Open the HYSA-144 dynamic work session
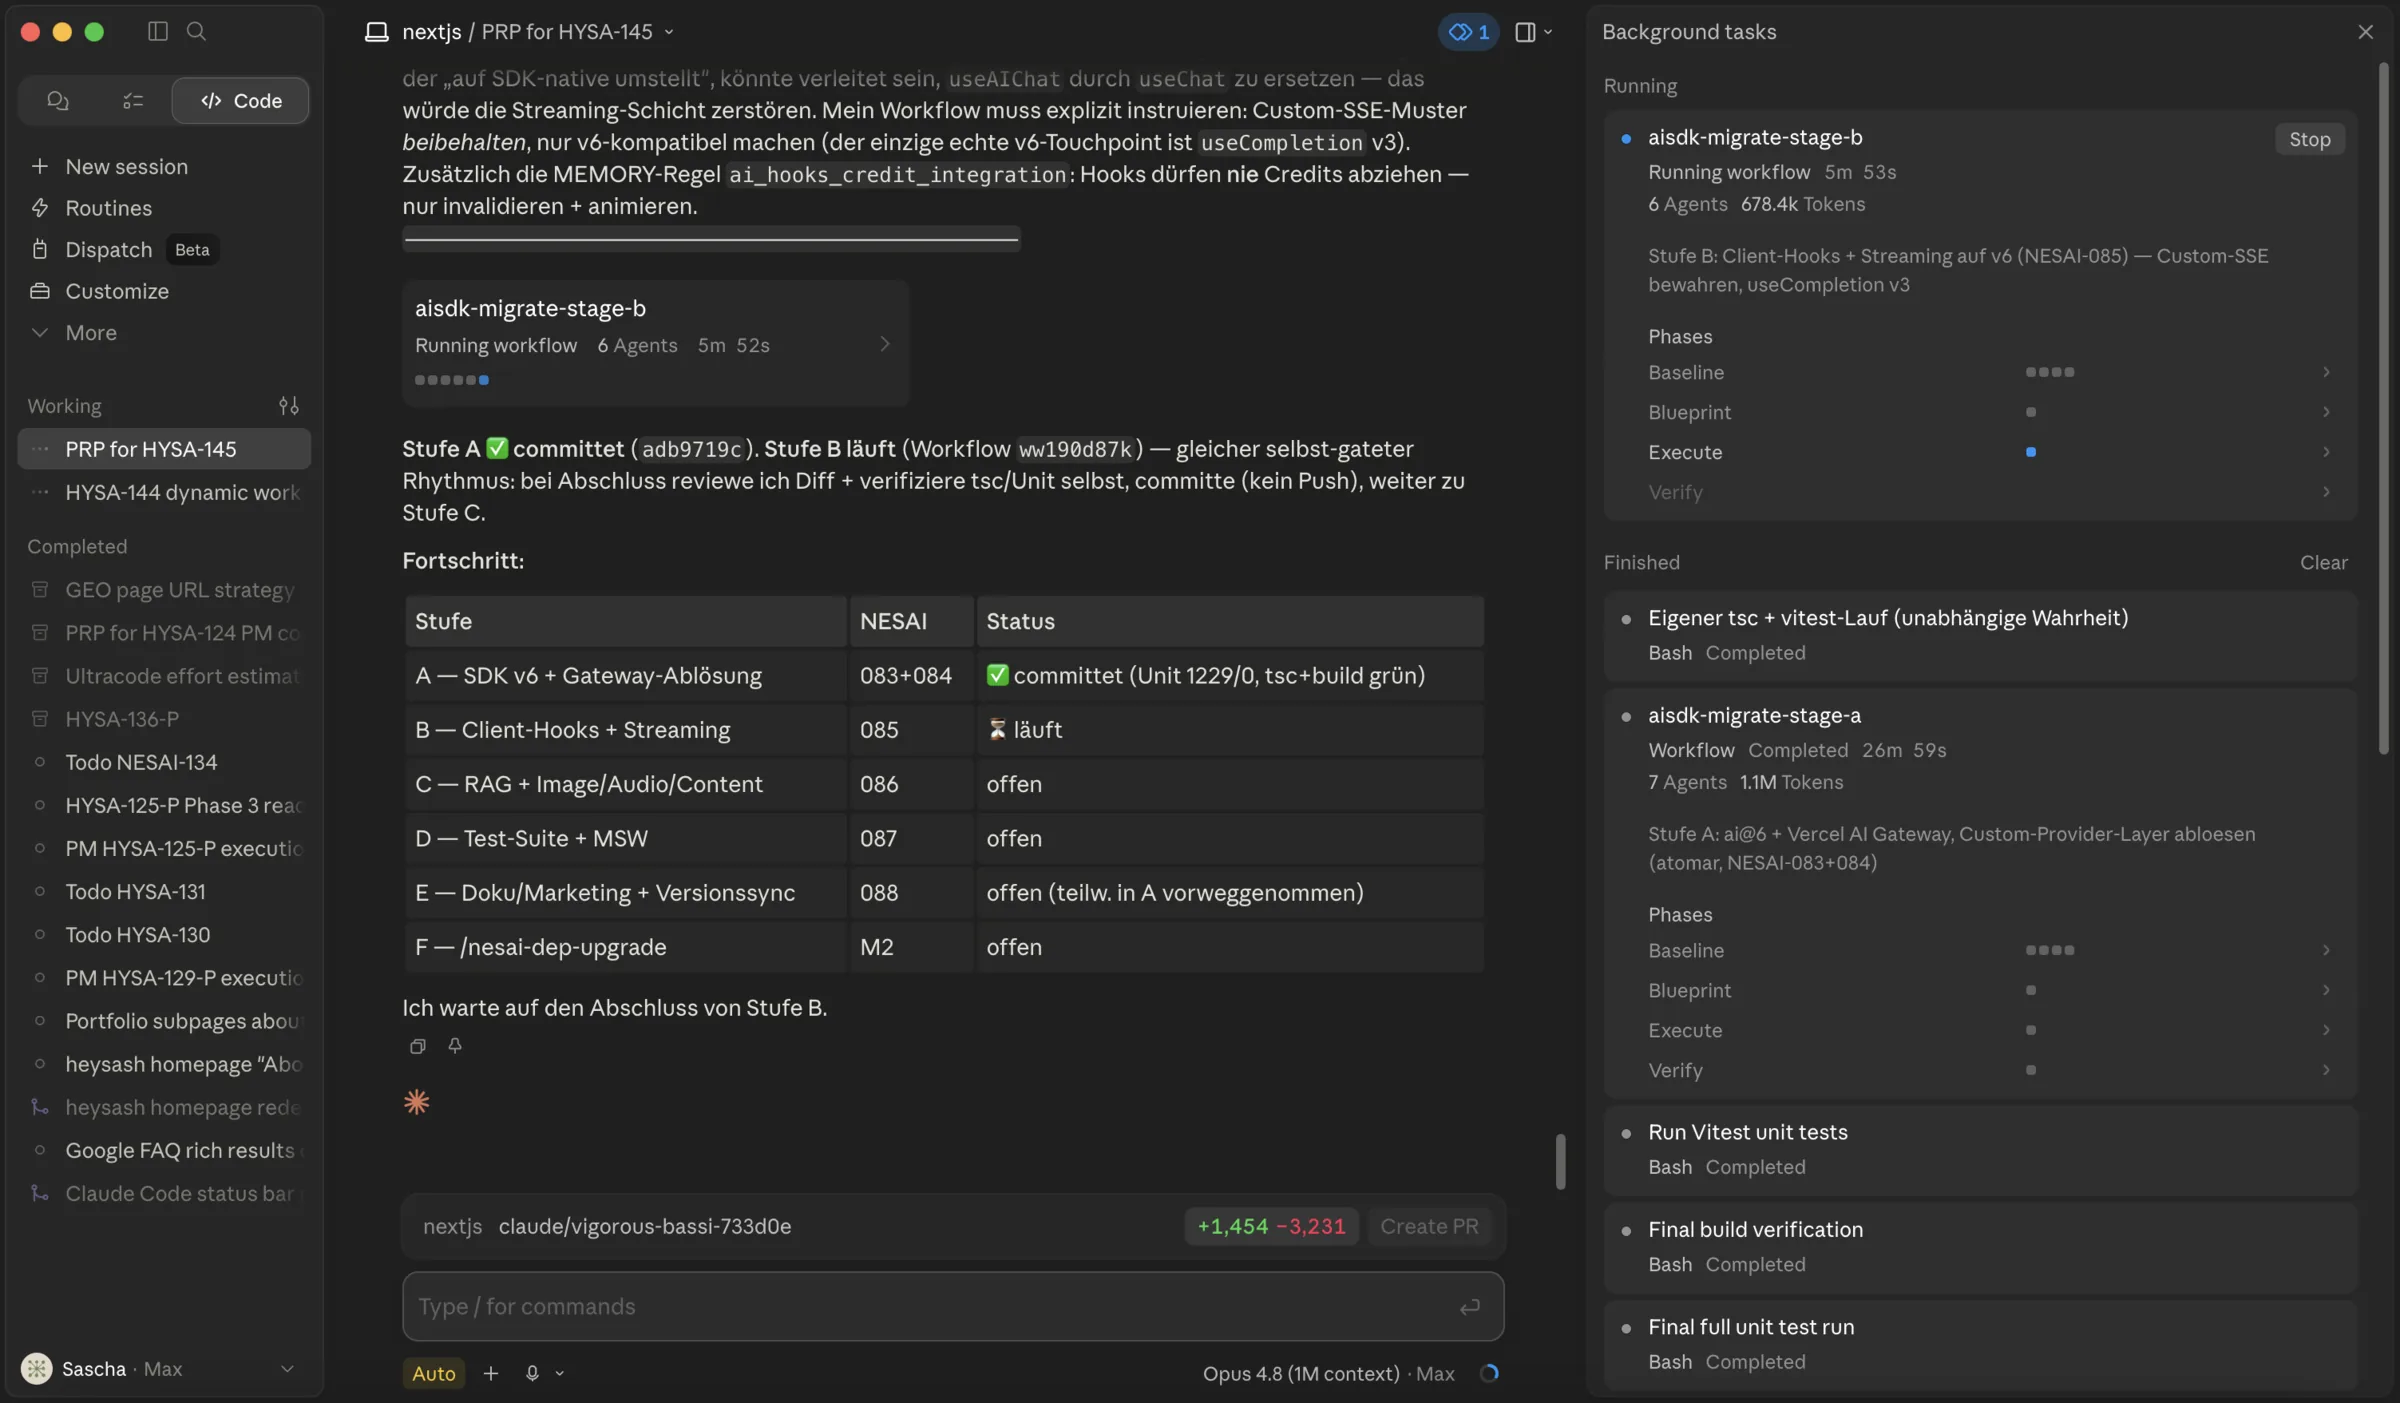The image size is (2400, 1403). point(164,492)
